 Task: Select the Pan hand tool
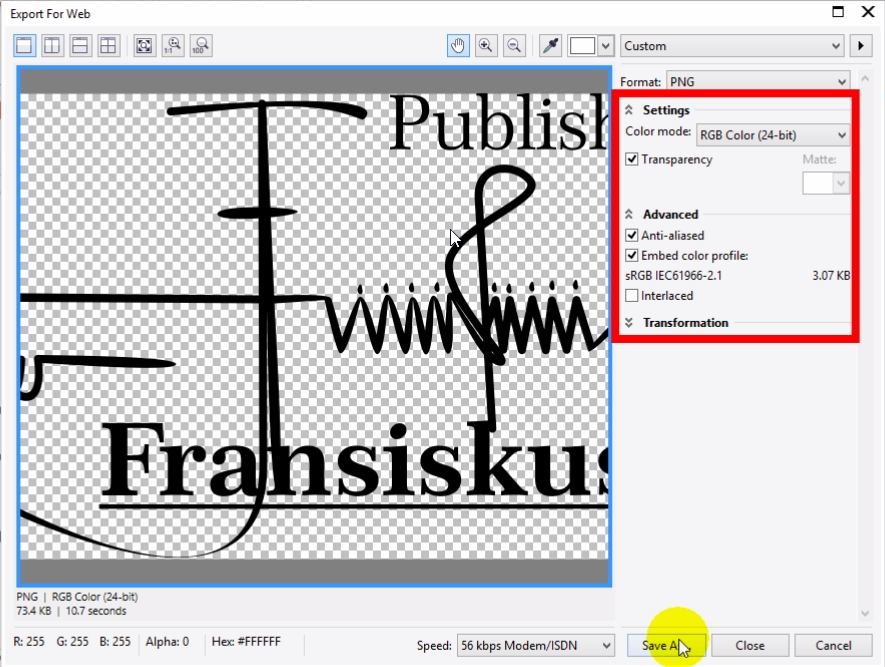pyautogui.click(x=458, y=46)
